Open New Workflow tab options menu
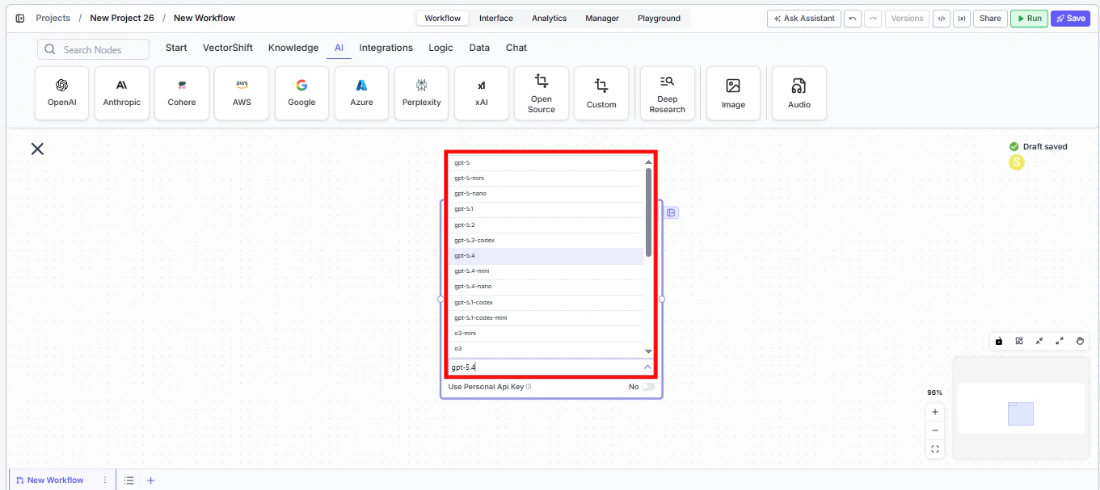 coord(105,480)
